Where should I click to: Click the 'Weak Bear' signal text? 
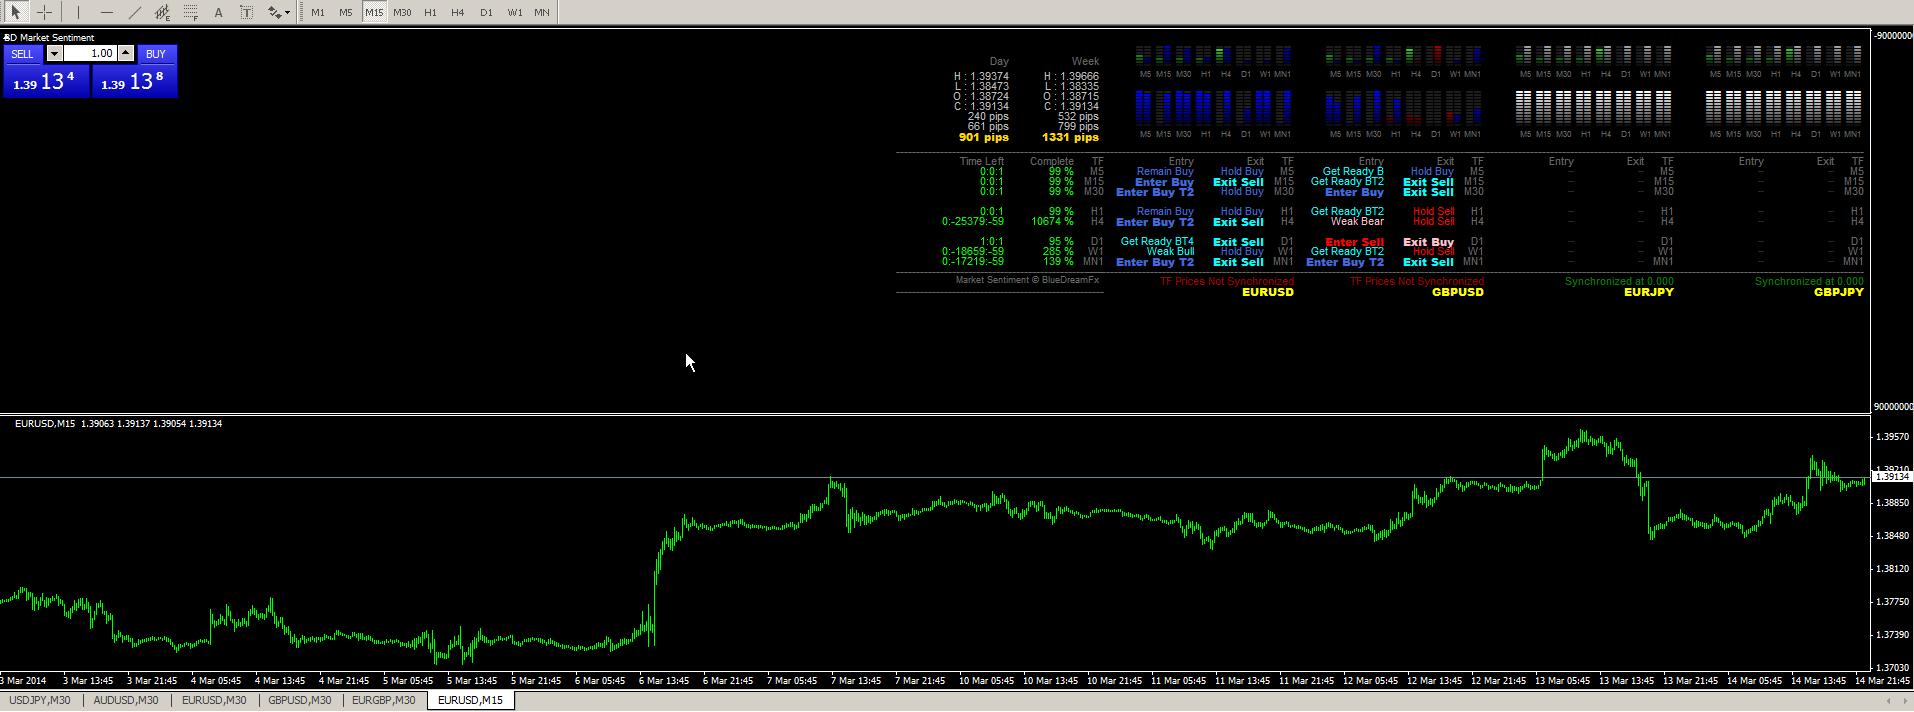point(1357,221)
